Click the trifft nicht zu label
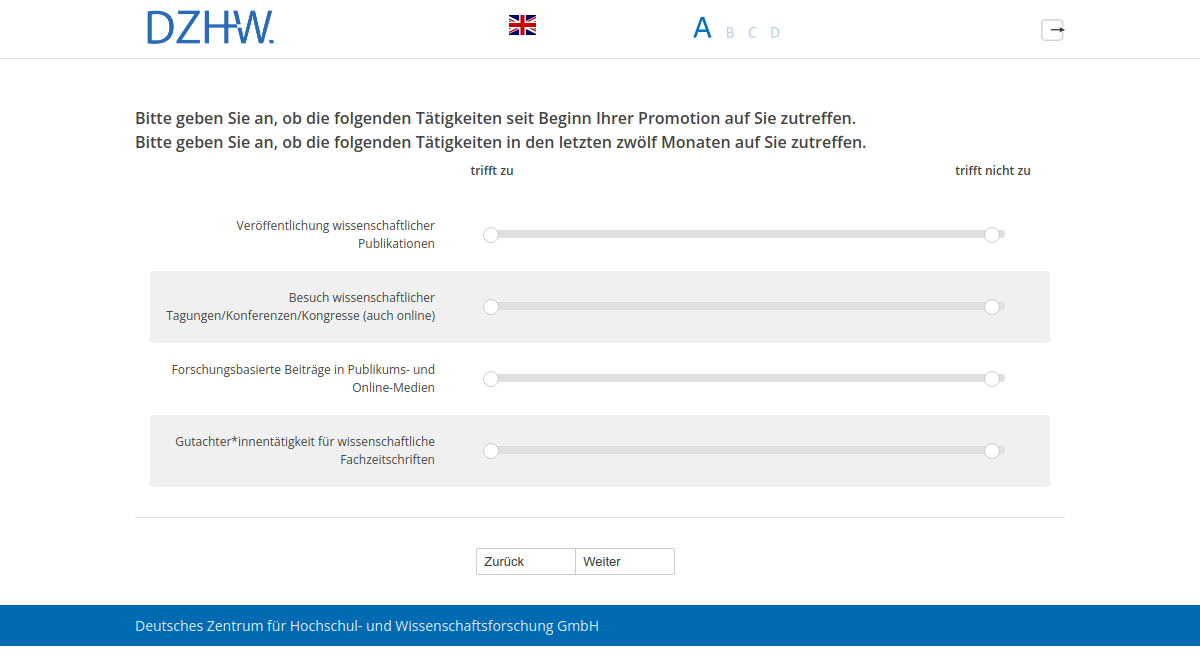The height and width of the screenshot is (655, 1200). (x=993, y=170)
